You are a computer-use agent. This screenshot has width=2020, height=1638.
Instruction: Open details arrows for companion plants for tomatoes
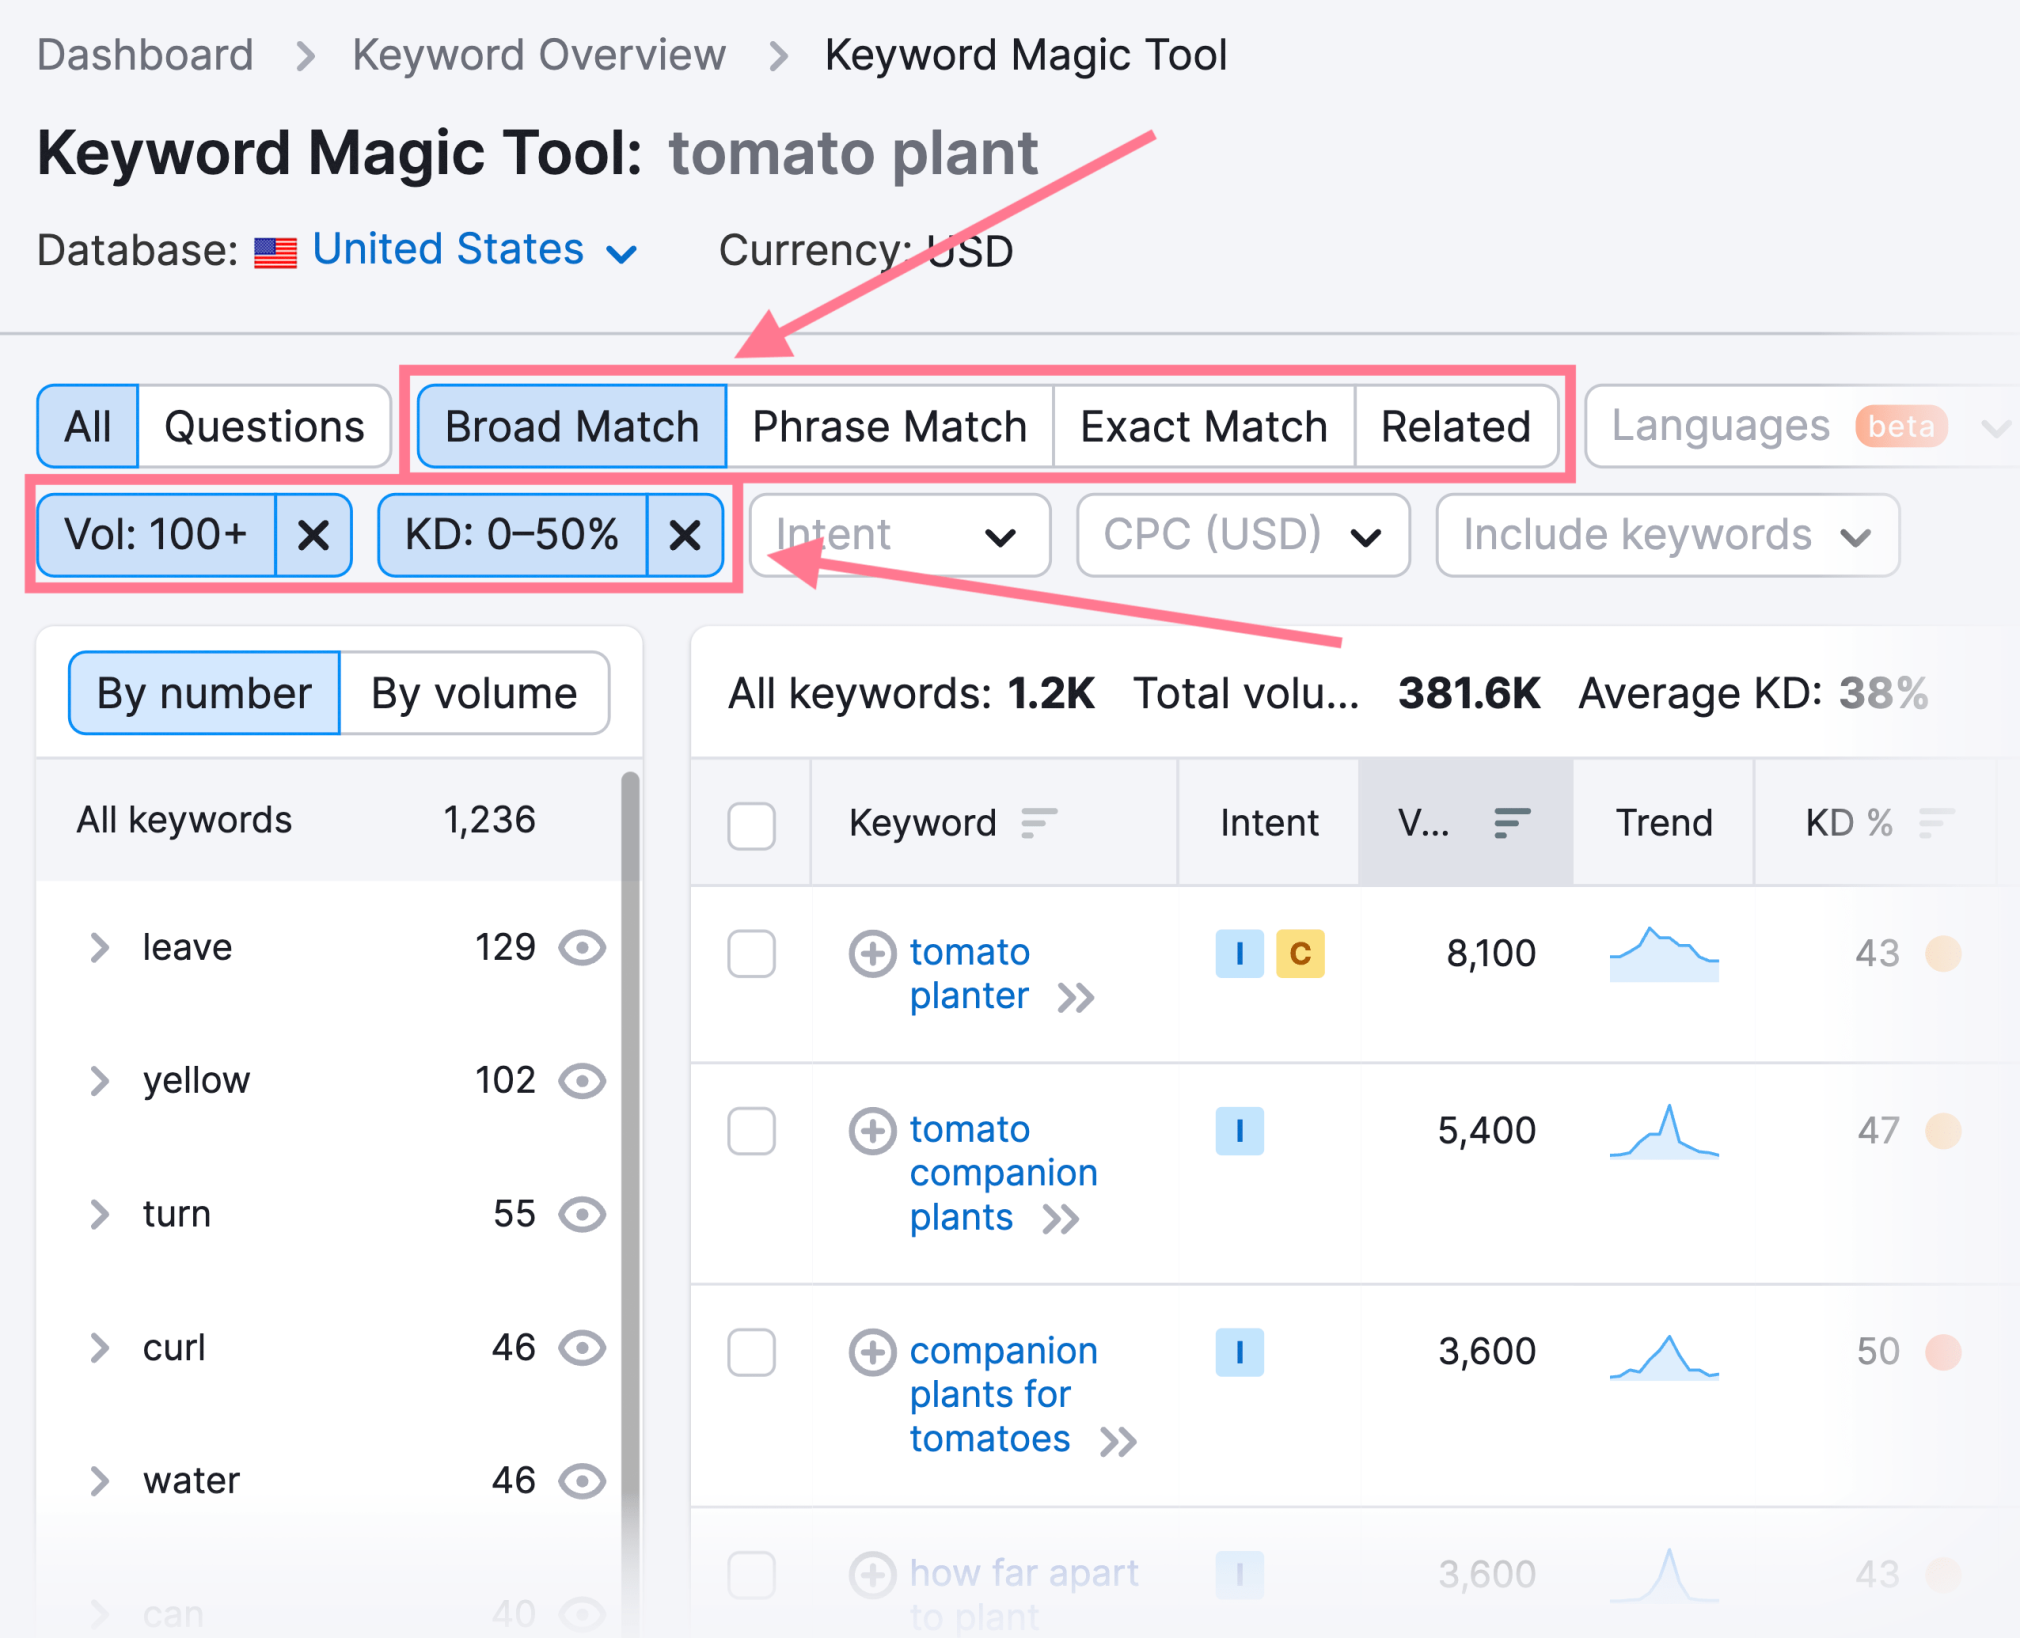click(1118, 1441)
